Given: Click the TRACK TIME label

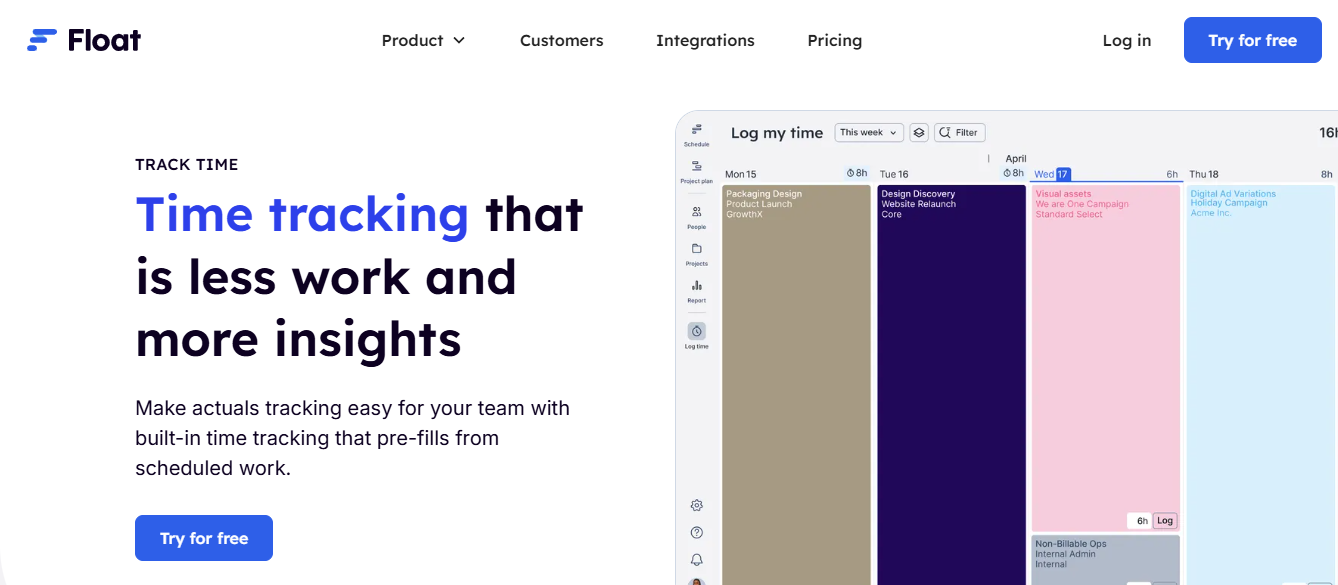Looking at the screenshot, I should tap(187, 165).
